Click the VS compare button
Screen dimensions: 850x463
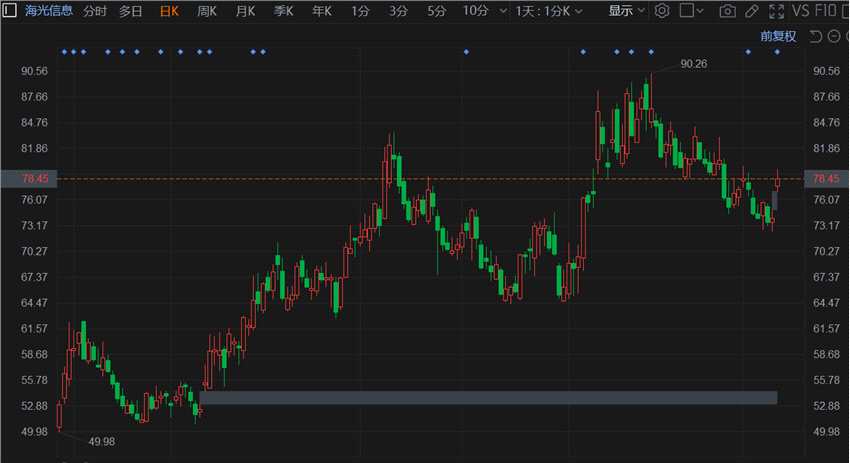pos(801,11)
